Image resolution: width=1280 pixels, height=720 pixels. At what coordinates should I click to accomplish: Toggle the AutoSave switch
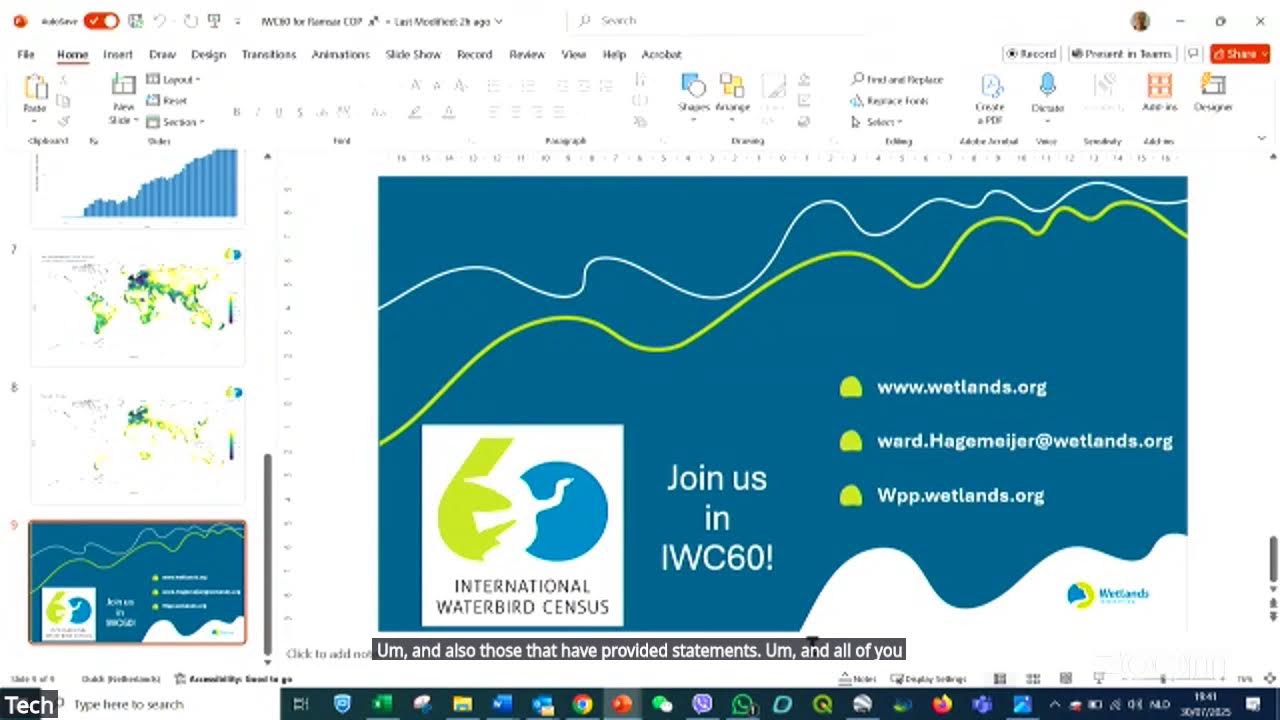101,20
